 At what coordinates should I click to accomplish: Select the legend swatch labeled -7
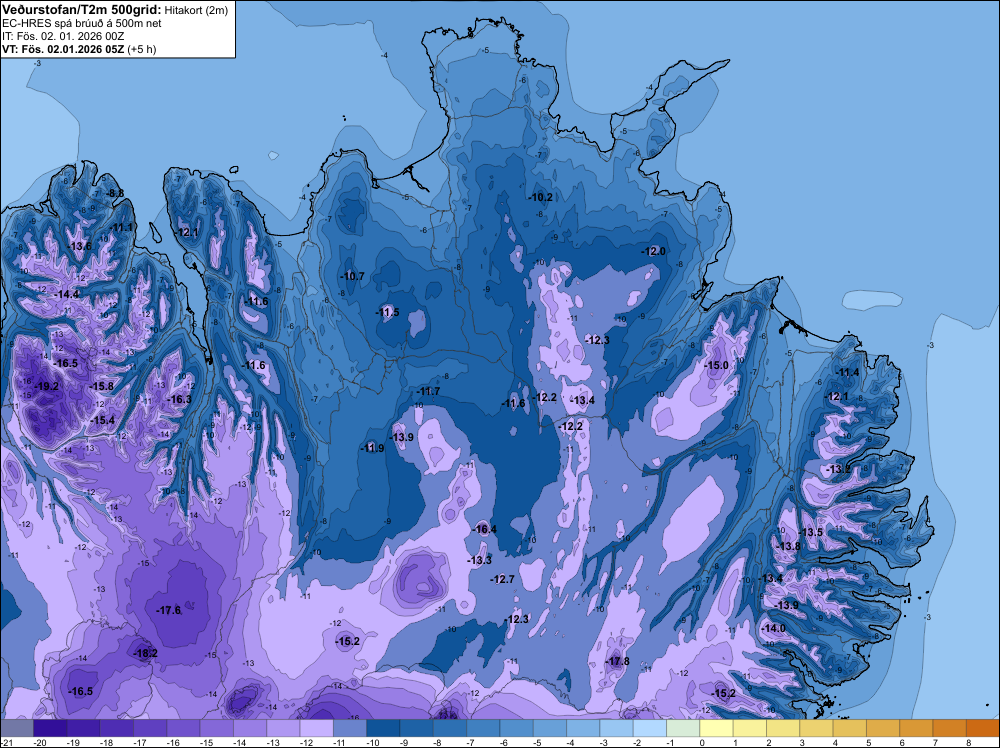tap(483, 728)
